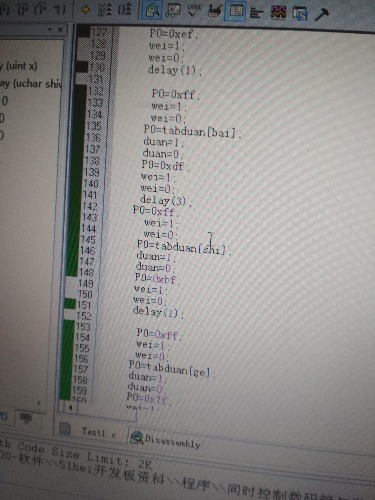Enable trace recording toolbar icon
Image resolution: width=375 pixels, height=500 pixels.
(105, 10)
